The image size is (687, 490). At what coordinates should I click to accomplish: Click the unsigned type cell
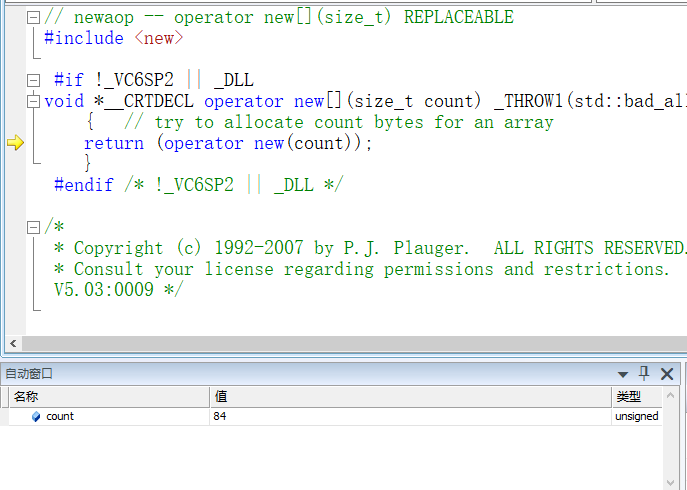point(637,416)
